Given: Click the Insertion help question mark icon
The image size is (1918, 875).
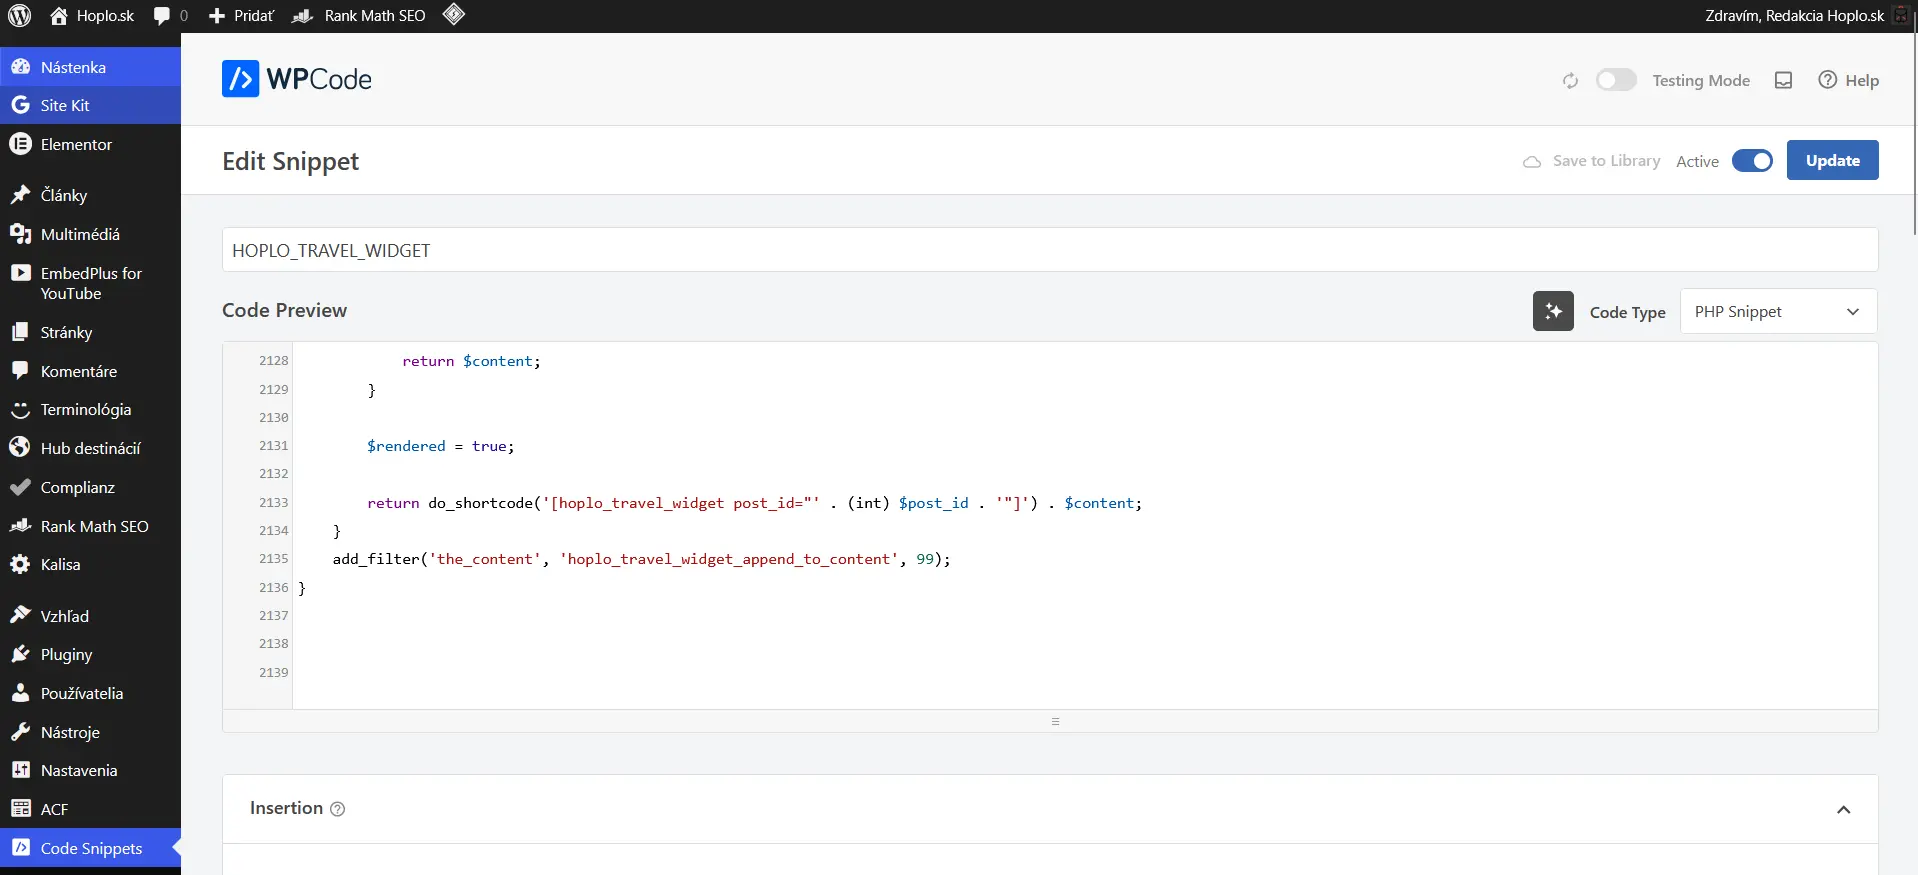Looking at the screenshot, I should point(338,809).
